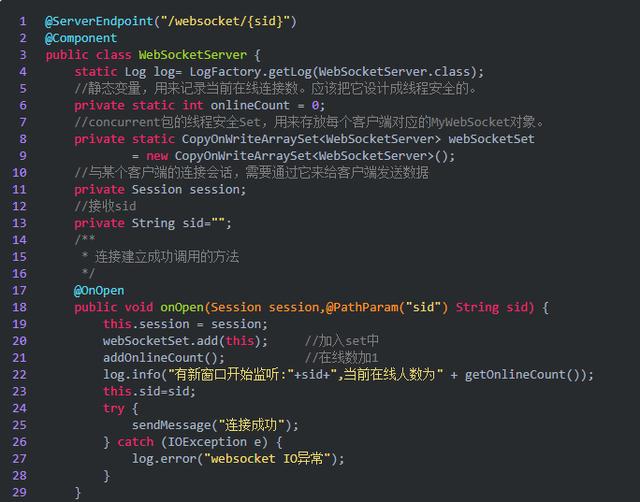Click the @Component annotation
This screenshot has height=502, width=640.
pos(81,38)
